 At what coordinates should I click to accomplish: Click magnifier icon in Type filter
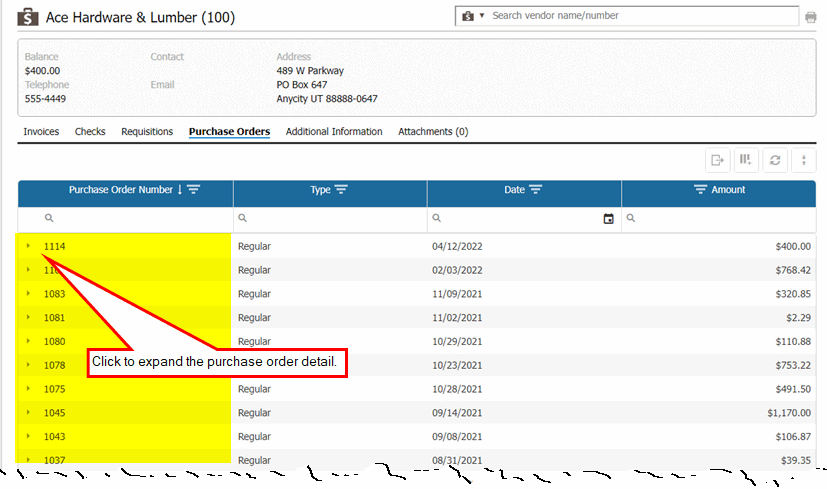point(242,218)
